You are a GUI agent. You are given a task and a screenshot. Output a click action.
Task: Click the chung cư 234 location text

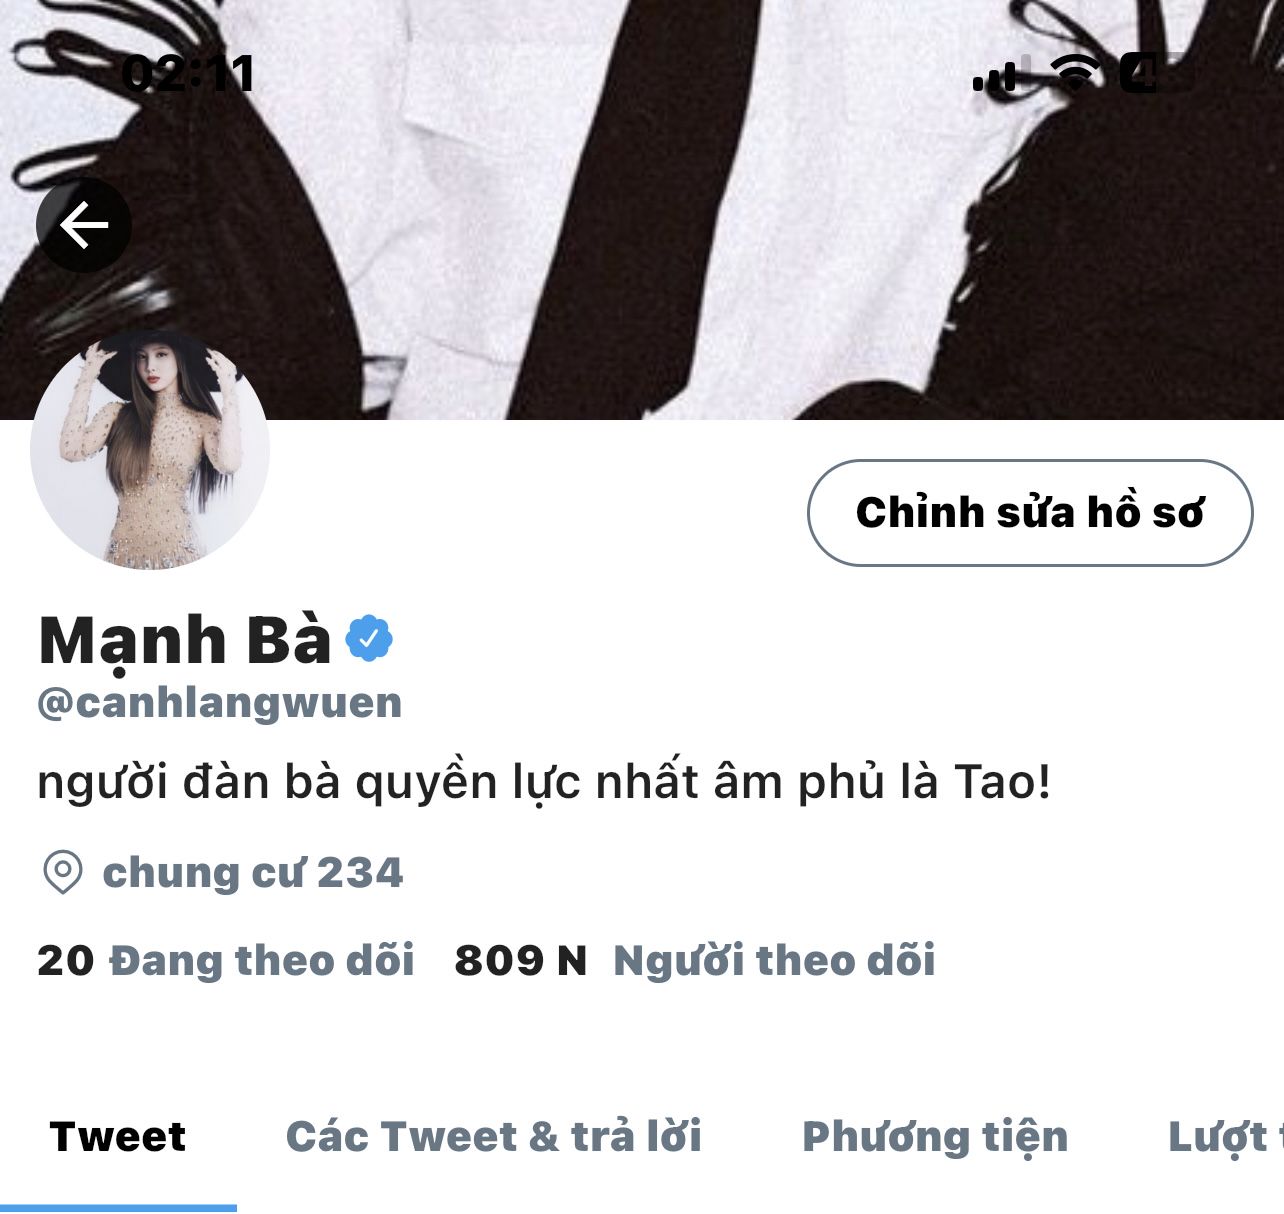point(253,873)
